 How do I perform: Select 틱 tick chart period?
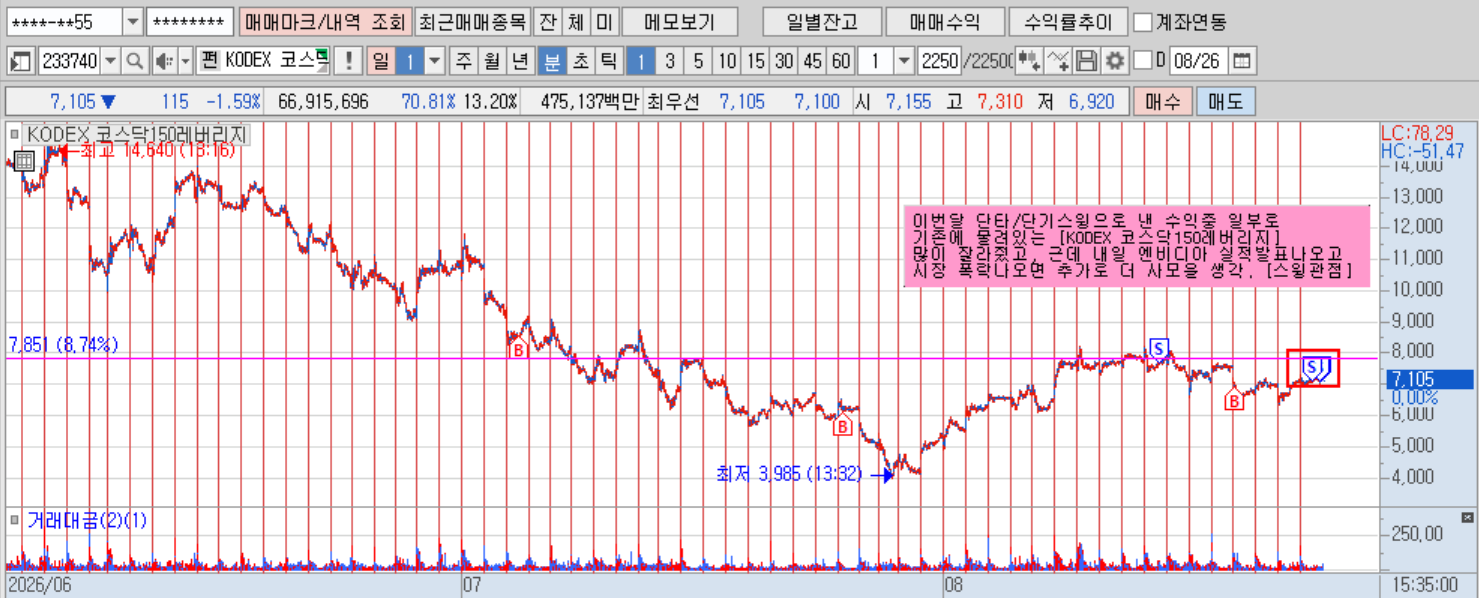point(607,62)
